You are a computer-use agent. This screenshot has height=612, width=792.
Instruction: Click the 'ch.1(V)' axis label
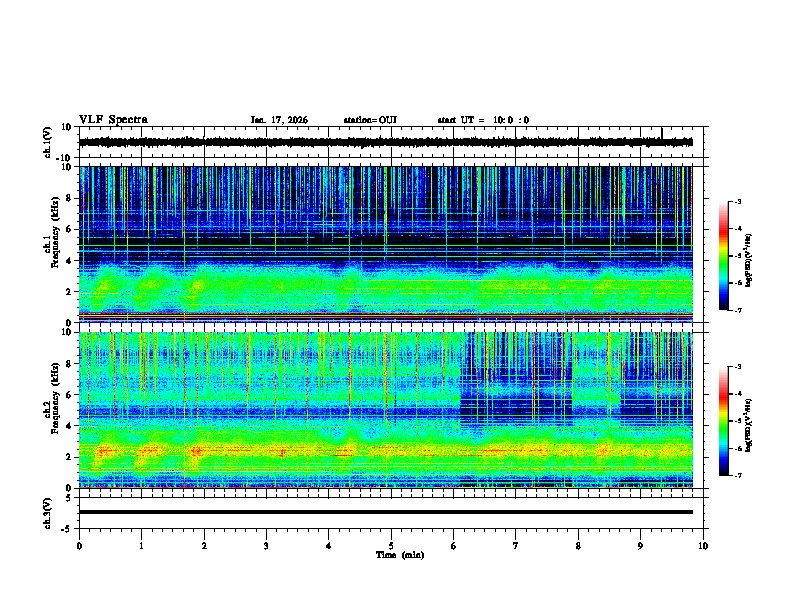[x=47, y=142]
